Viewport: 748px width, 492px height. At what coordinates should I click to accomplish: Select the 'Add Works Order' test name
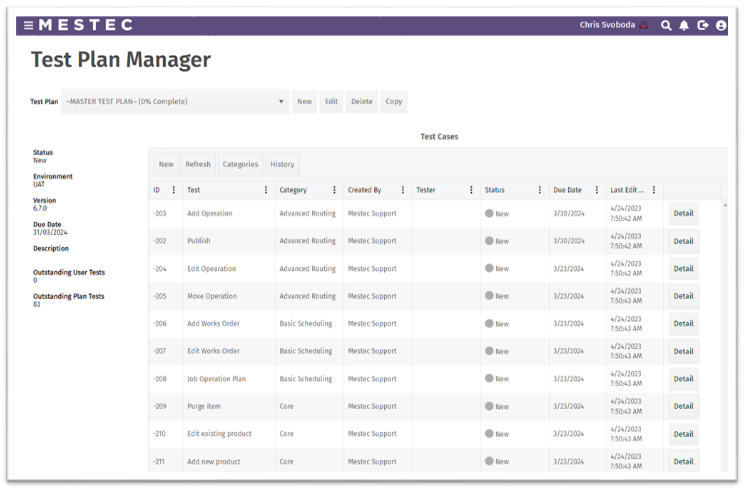pos(213,324)
